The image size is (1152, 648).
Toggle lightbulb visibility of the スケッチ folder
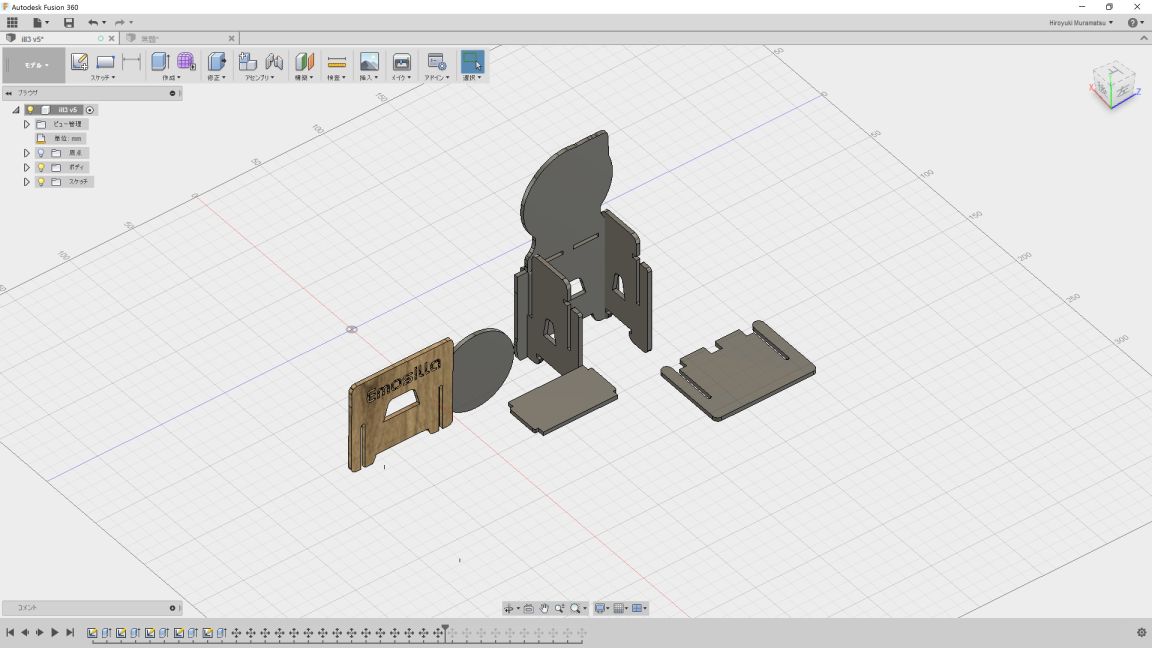pyautogui.click(x=41, y=181)
